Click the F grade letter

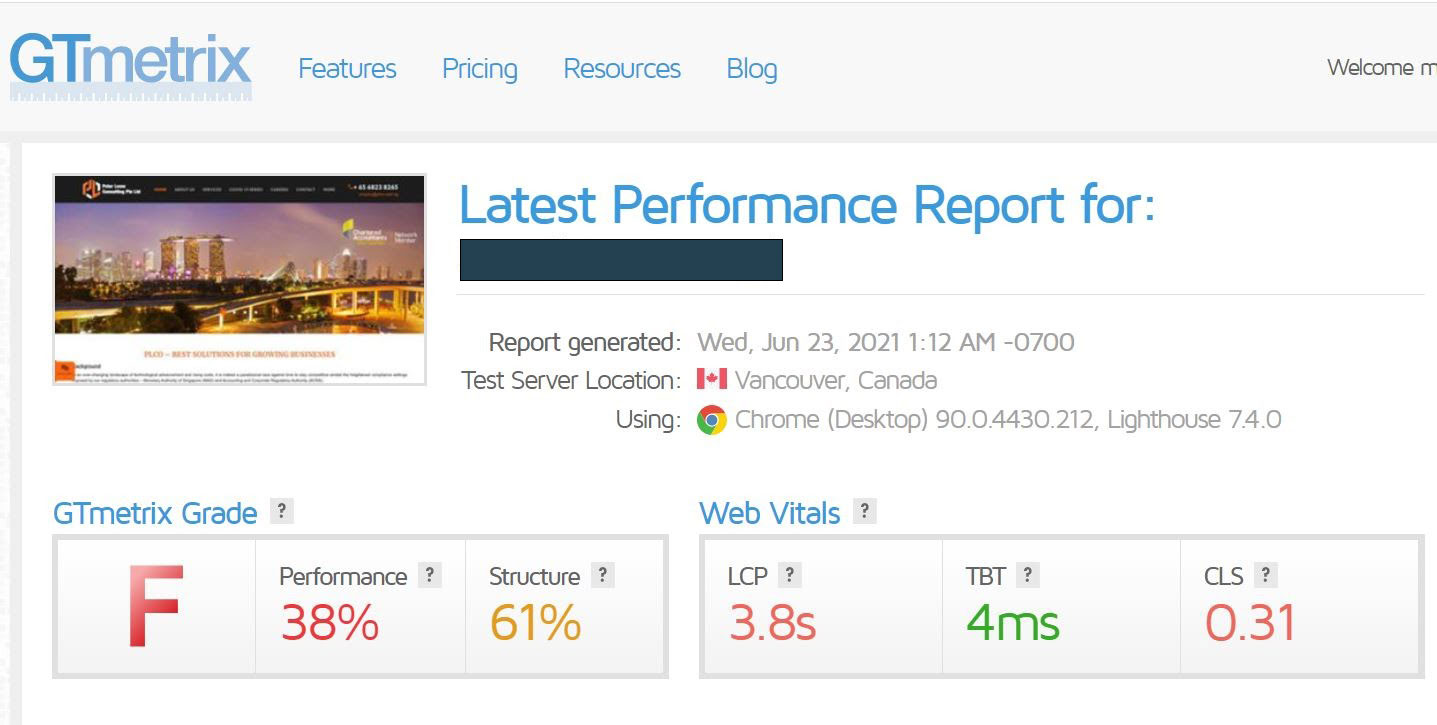(x=155, y=605)
